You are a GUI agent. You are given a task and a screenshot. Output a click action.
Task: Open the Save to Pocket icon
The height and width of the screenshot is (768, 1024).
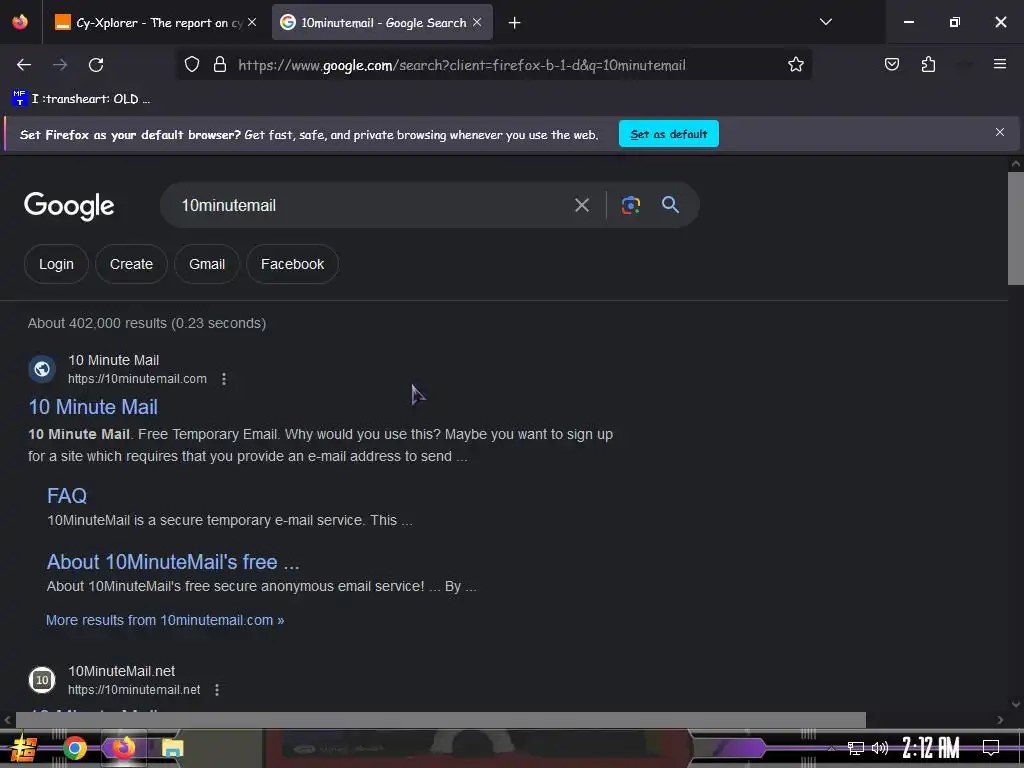click(x=892, y=64)
